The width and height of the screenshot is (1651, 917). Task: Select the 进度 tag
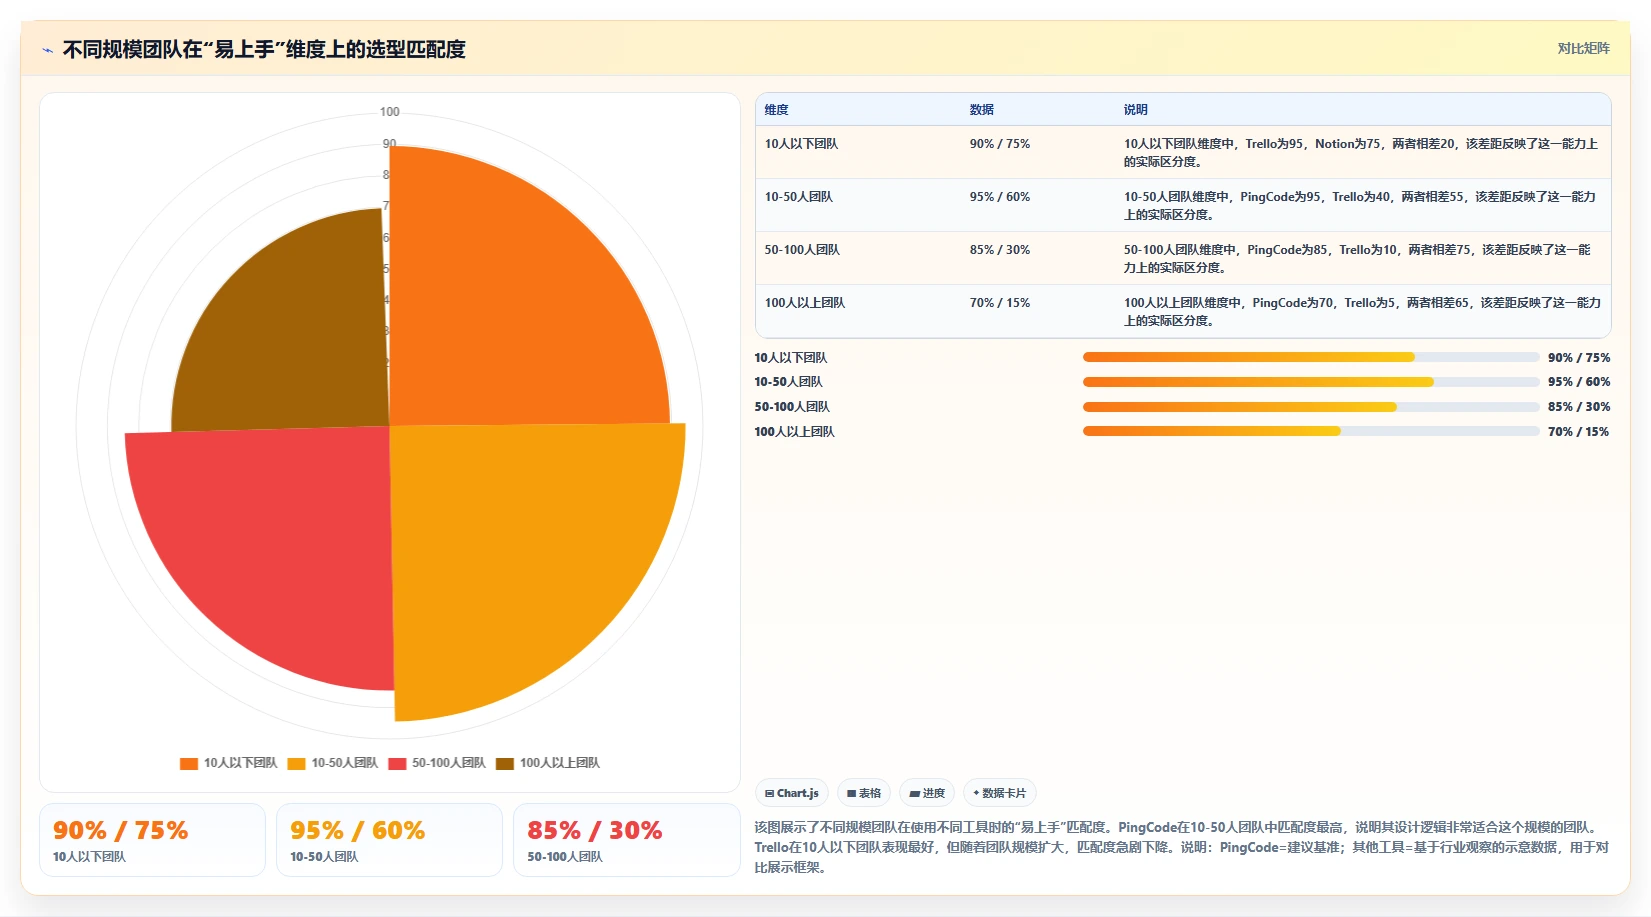927,793
